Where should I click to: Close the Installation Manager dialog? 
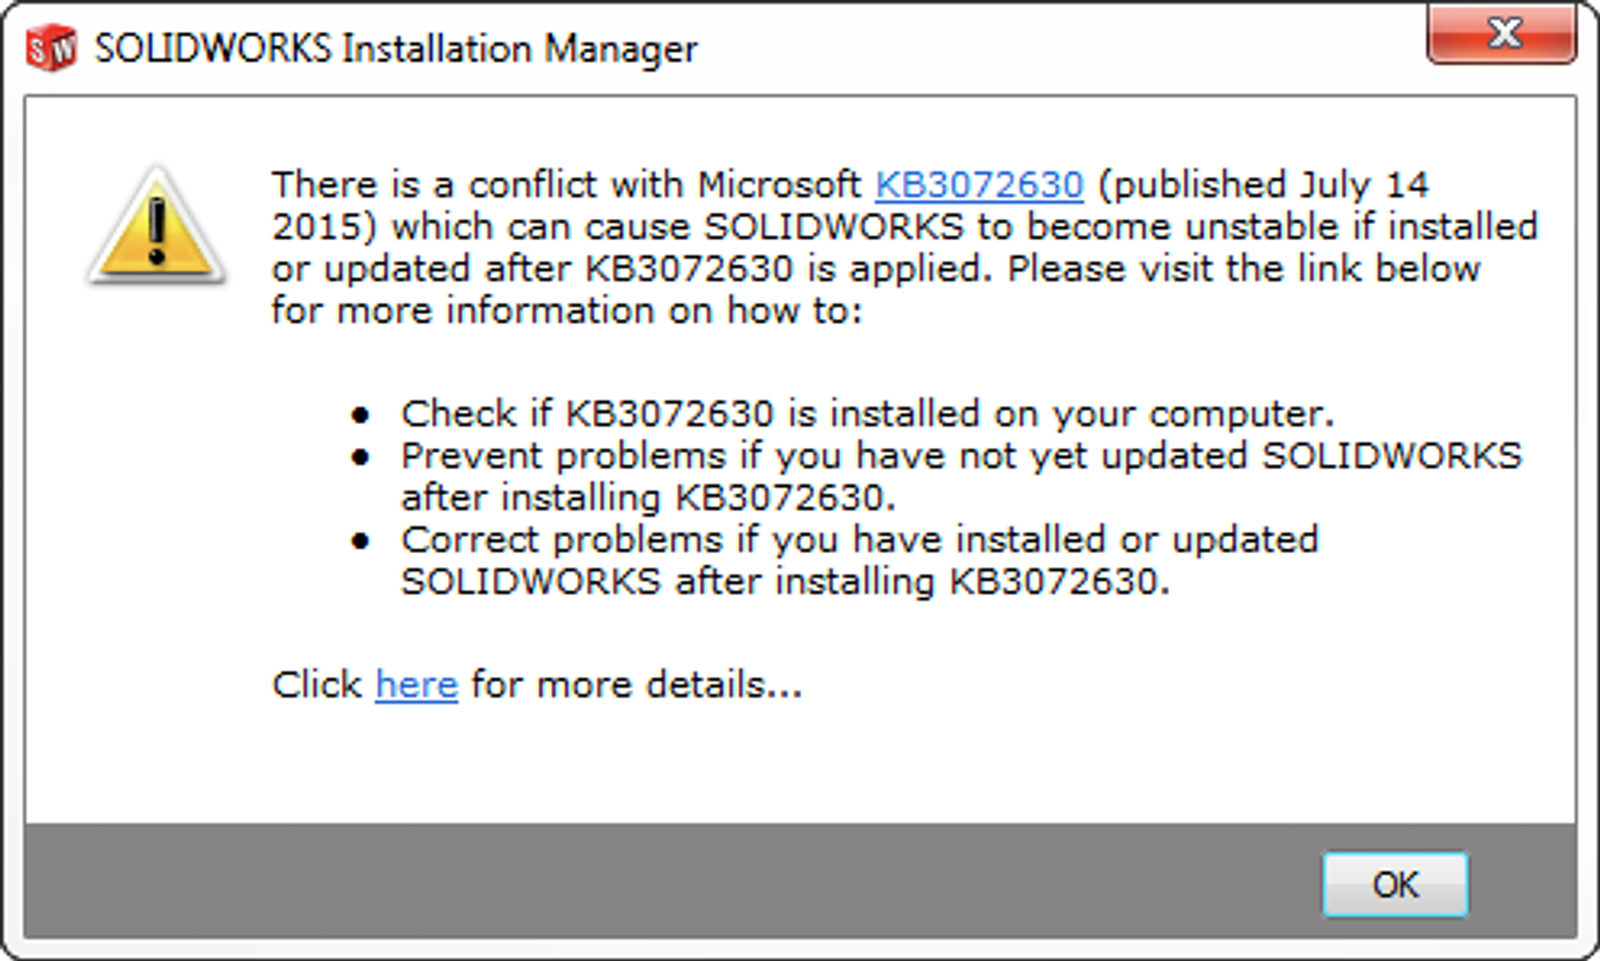(1501, 36)
